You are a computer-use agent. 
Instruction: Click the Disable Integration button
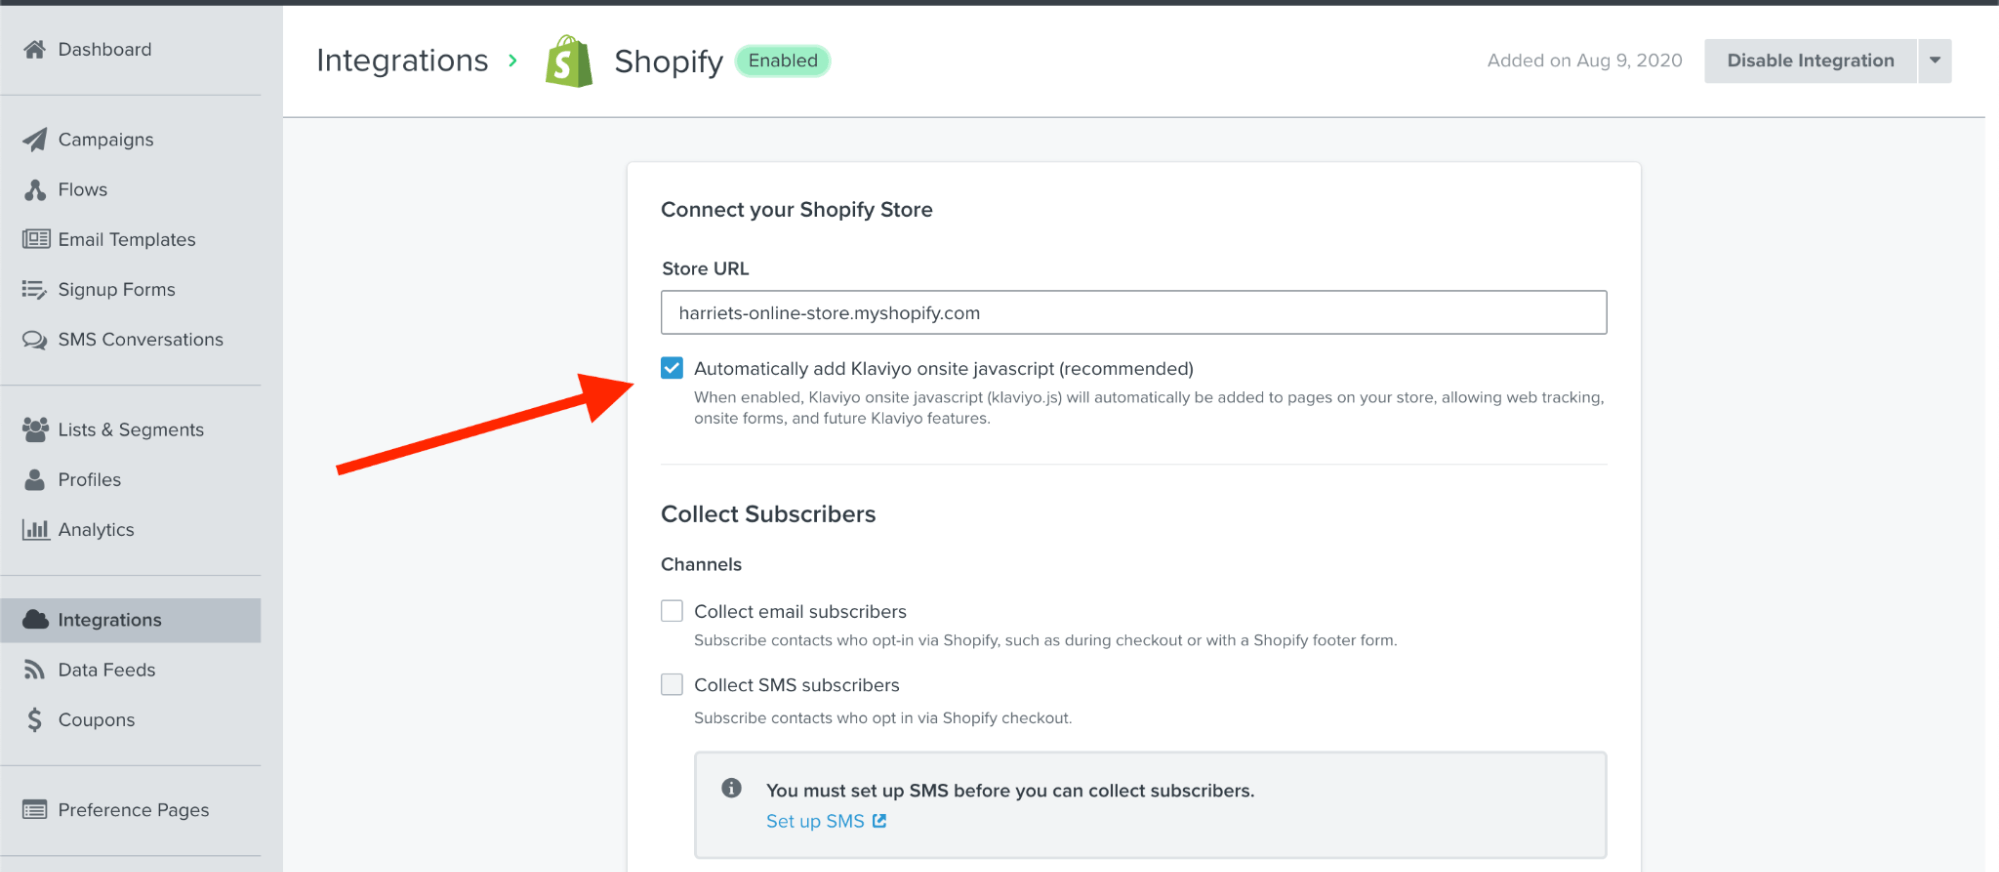[1810, 61]
